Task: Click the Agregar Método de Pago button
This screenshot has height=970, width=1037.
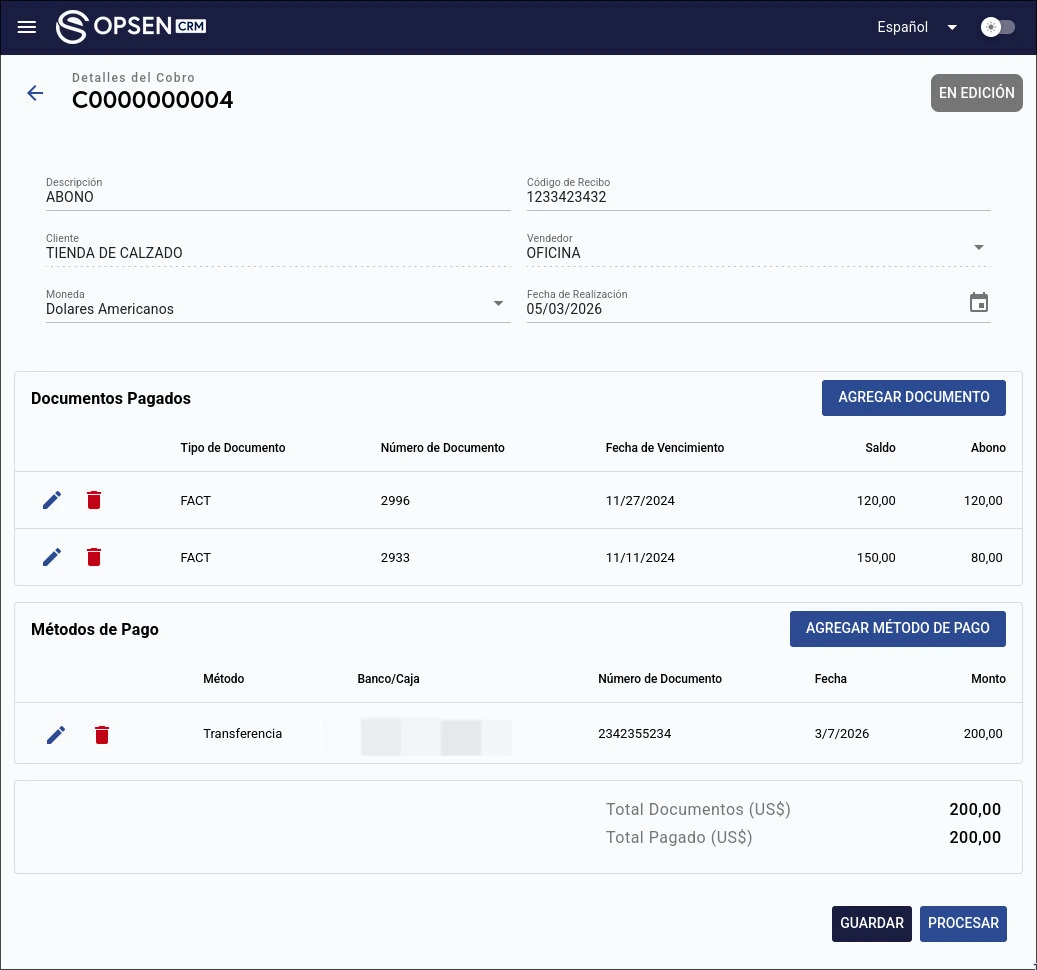Action: click(x=897, y=628)
